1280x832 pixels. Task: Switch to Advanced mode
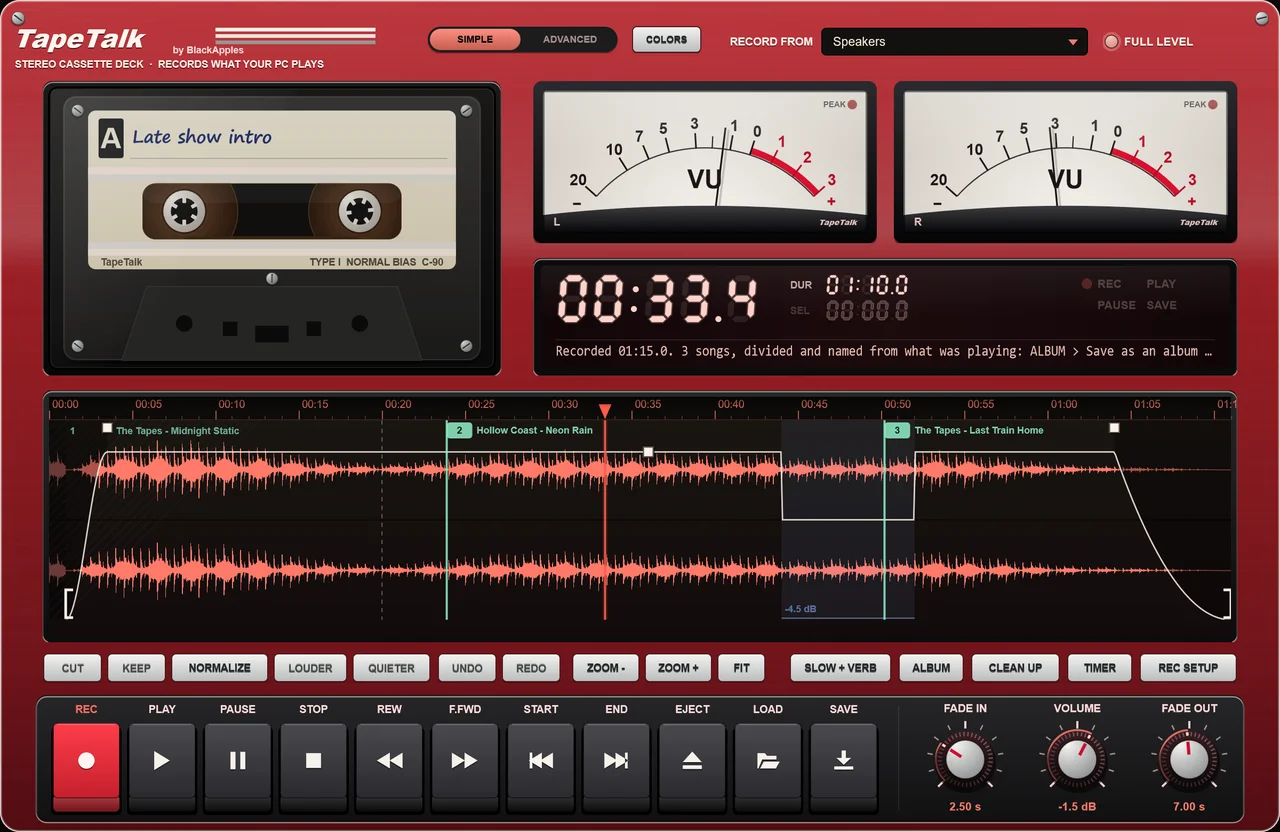pyautogui.click(x=570, y=40)
